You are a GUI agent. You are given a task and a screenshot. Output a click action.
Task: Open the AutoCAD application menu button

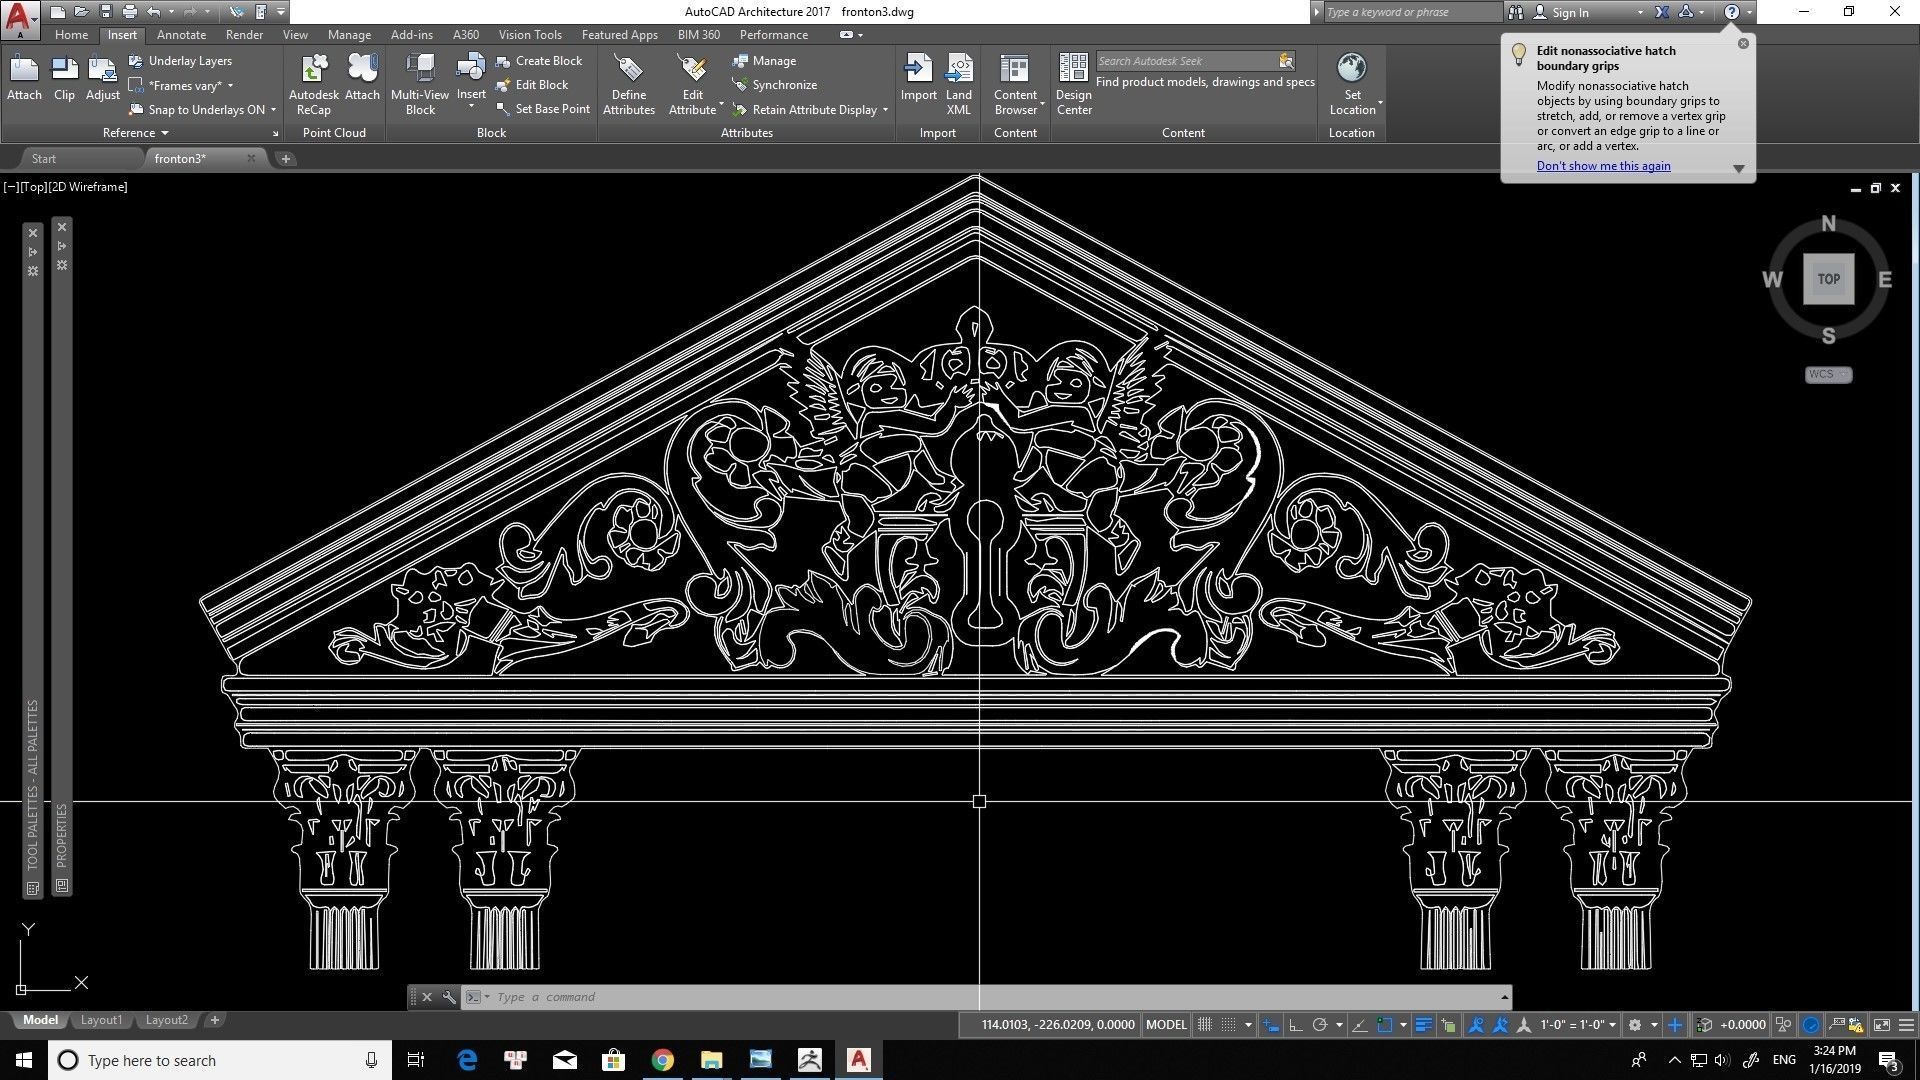20,18
